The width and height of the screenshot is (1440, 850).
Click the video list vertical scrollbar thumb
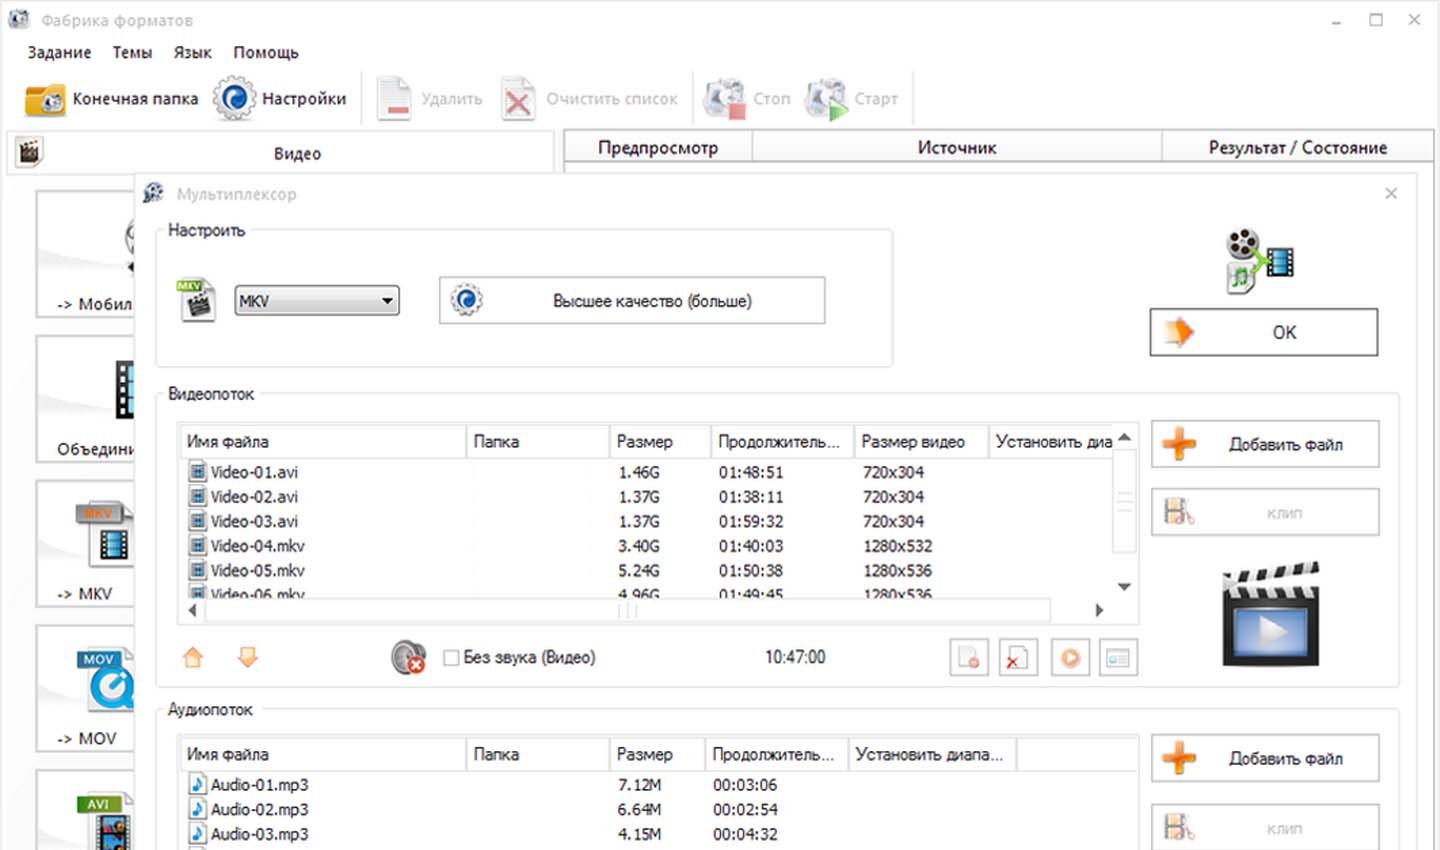point(1125,501)
